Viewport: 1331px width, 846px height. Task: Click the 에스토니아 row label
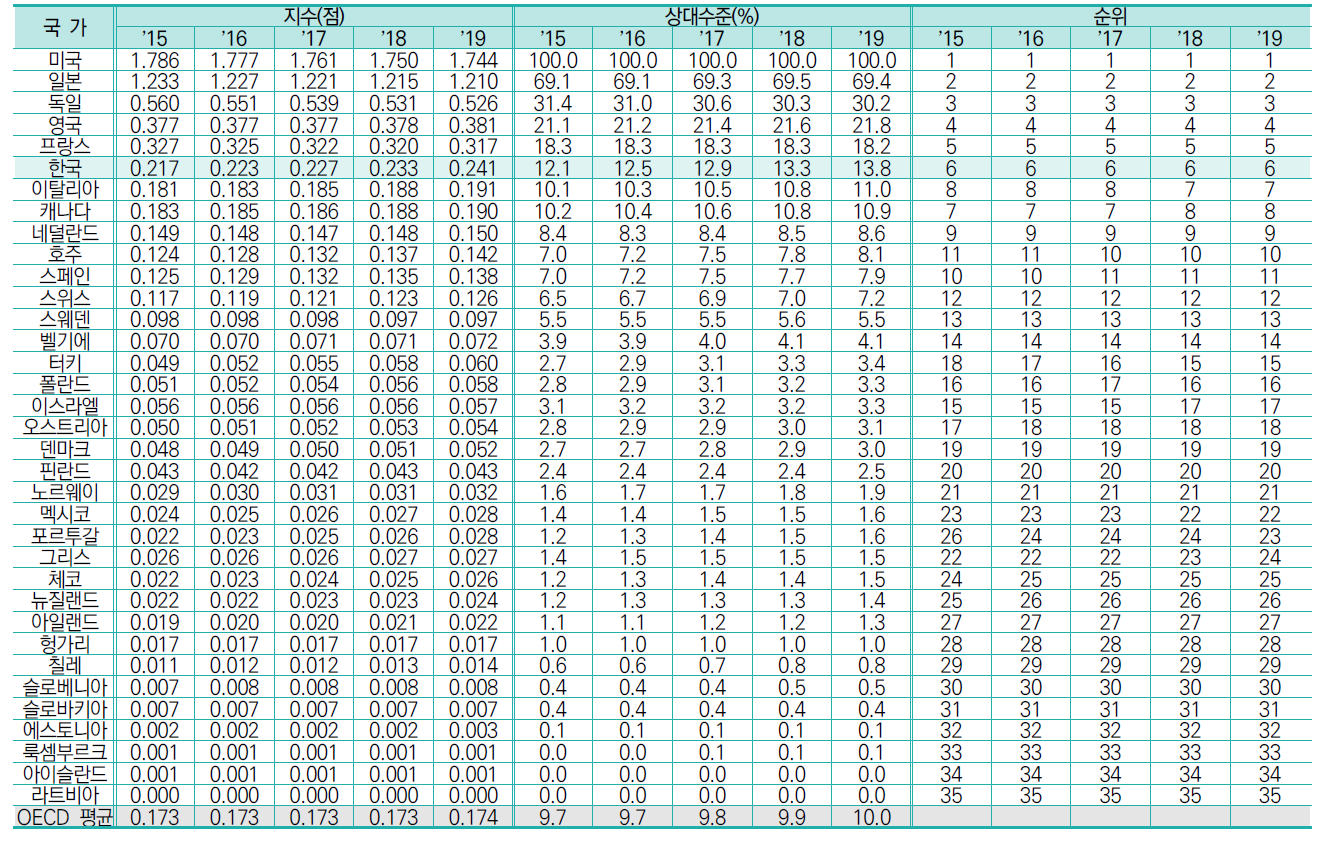click(x=64, y=731)
